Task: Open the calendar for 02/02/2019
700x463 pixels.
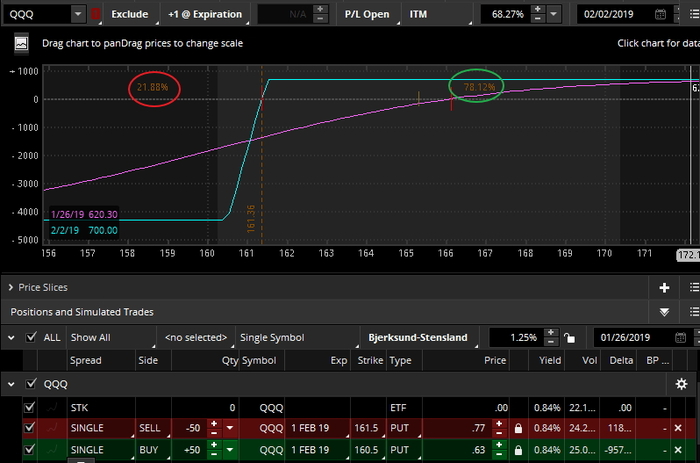Action: 660,14
